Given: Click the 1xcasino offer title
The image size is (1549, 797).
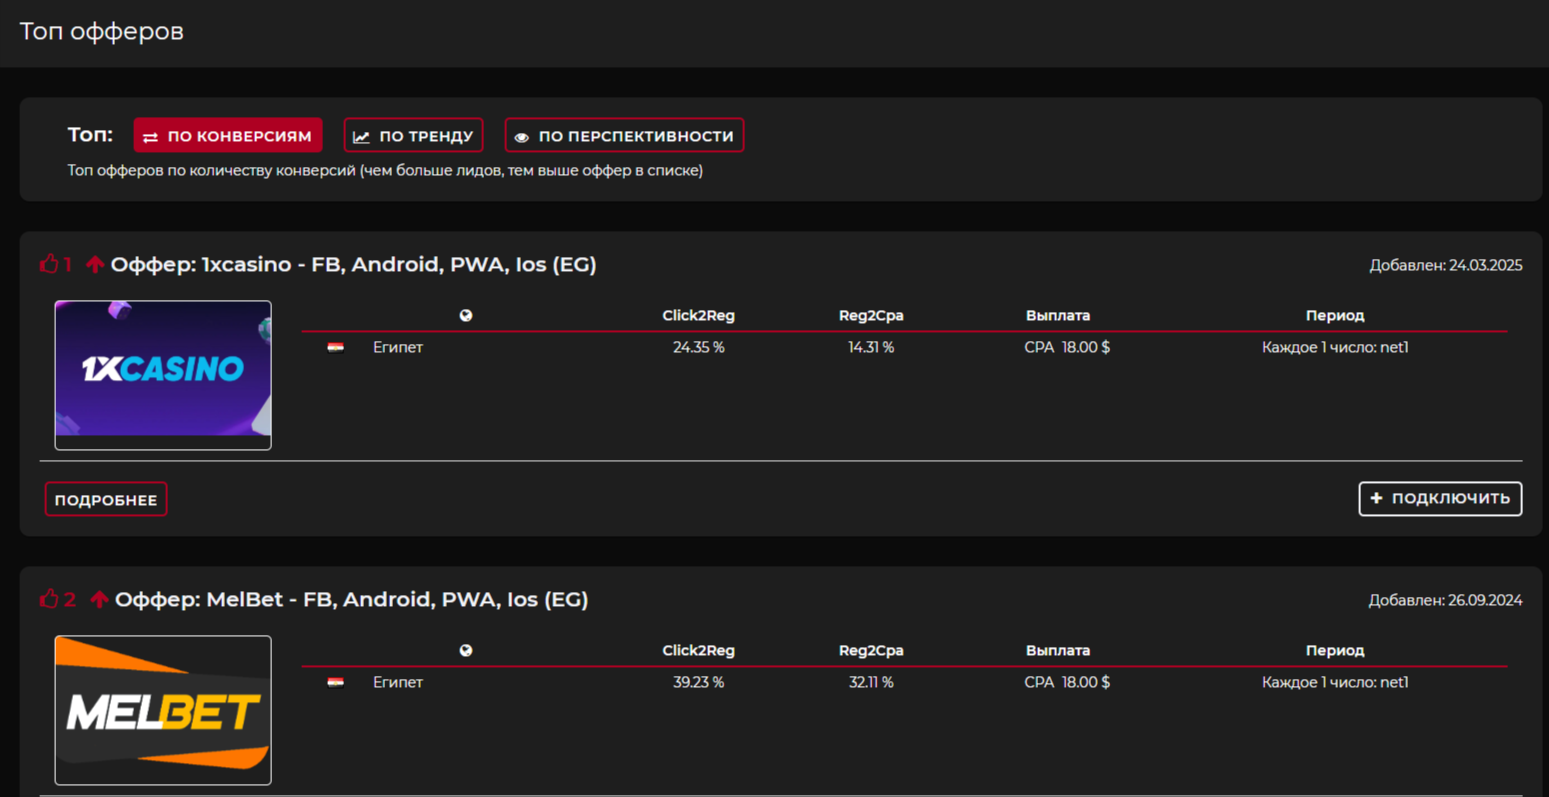Looking at the screenshot, I should (353, 264).
